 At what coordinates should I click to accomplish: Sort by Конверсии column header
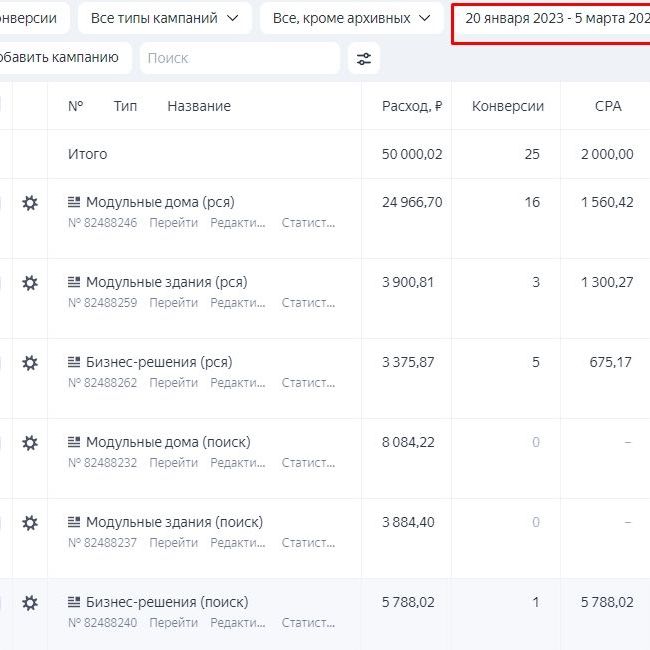(507, 106)
